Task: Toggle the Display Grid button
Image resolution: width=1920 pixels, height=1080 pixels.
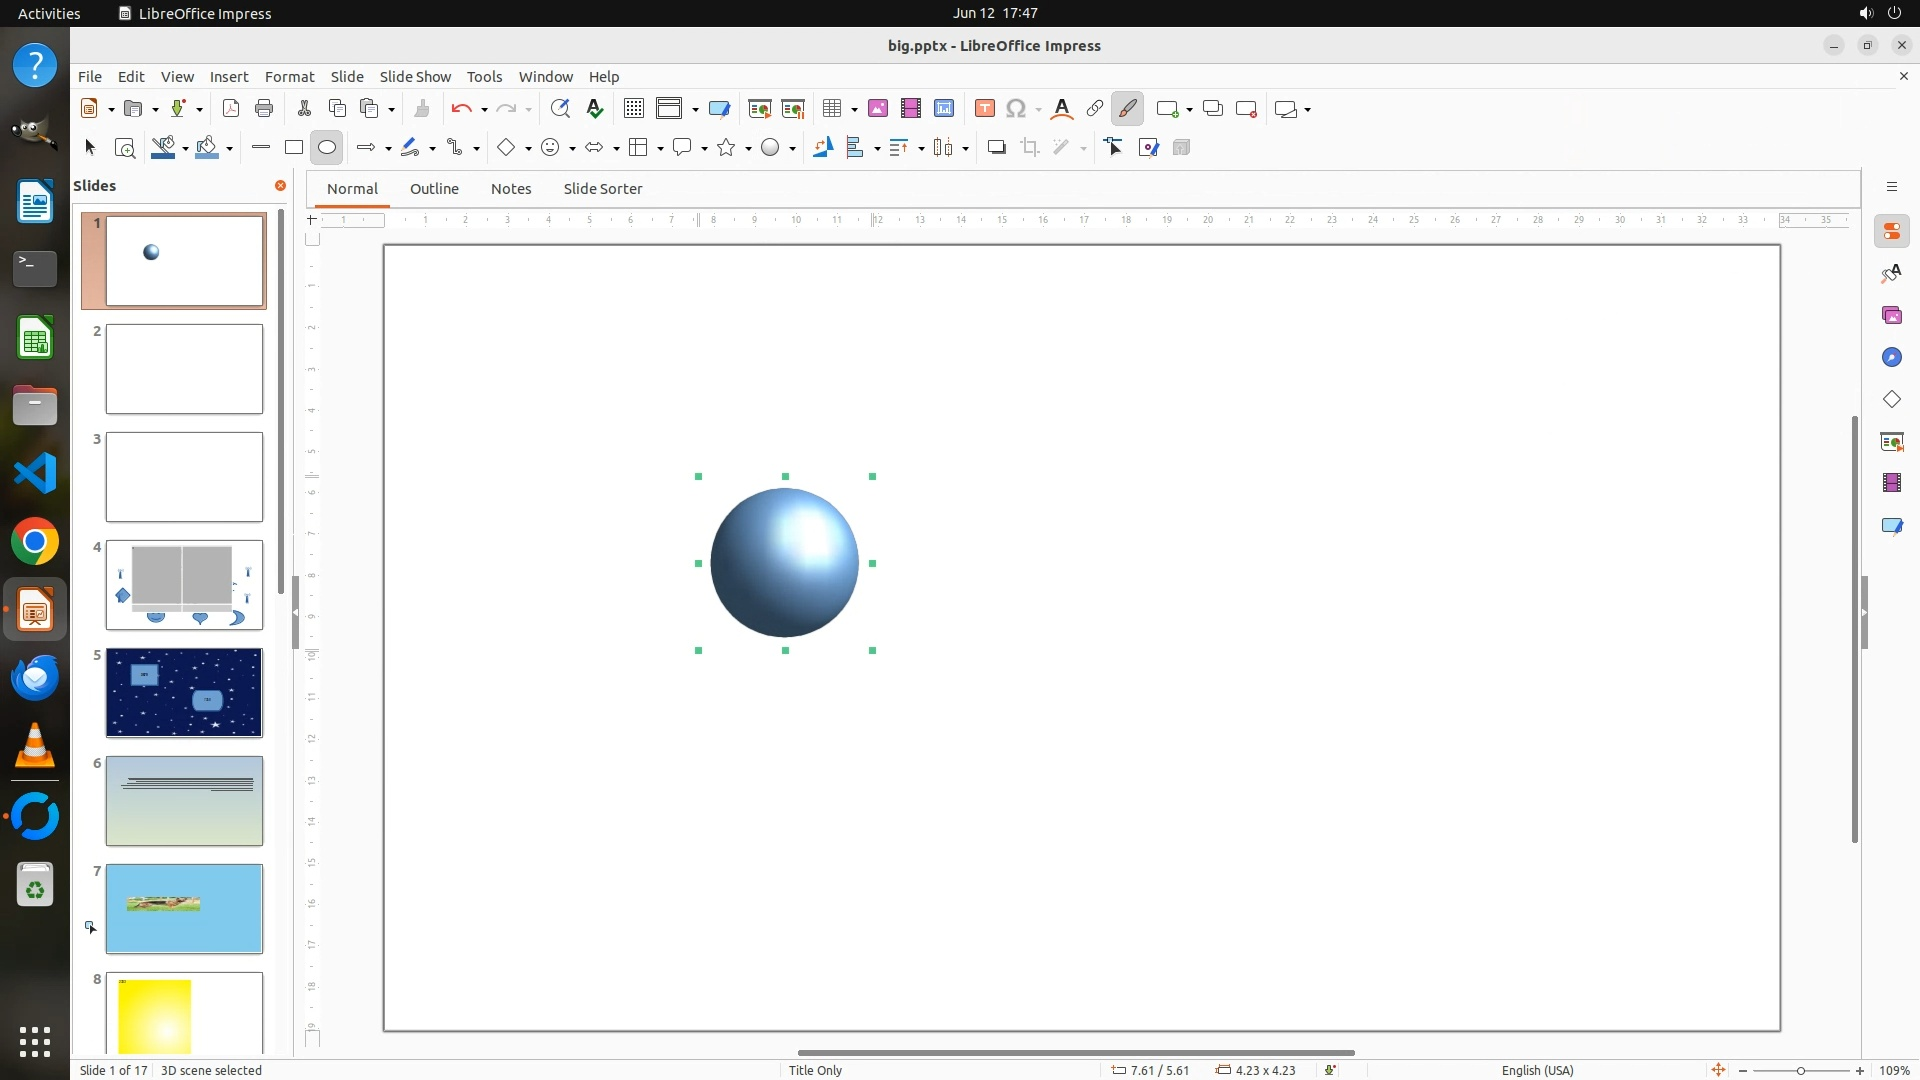Action: click(x=633, y=109)
